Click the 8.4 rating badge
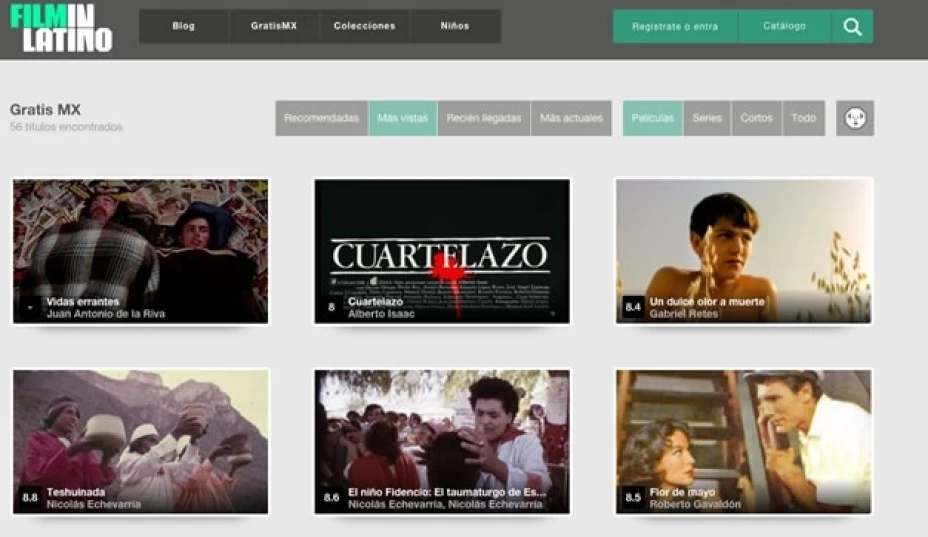Image resolution: width=928 pixels, height=537 pixels. click(633, 307)
